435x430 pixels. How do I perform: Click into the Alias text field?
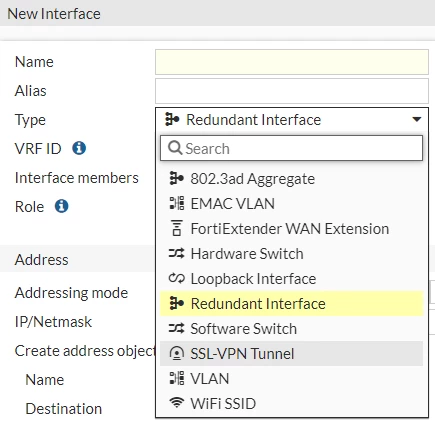(x=292, y=91)
